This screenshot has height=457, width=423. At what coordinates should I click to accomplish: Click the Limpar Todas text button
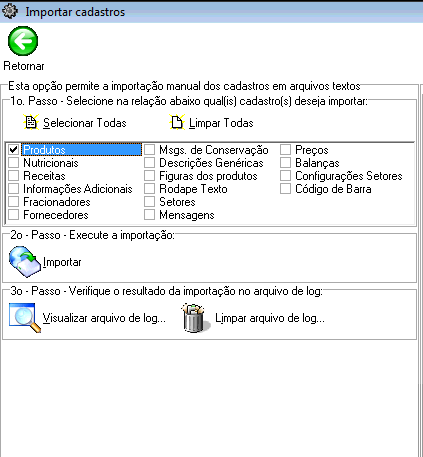click(221, 123)
